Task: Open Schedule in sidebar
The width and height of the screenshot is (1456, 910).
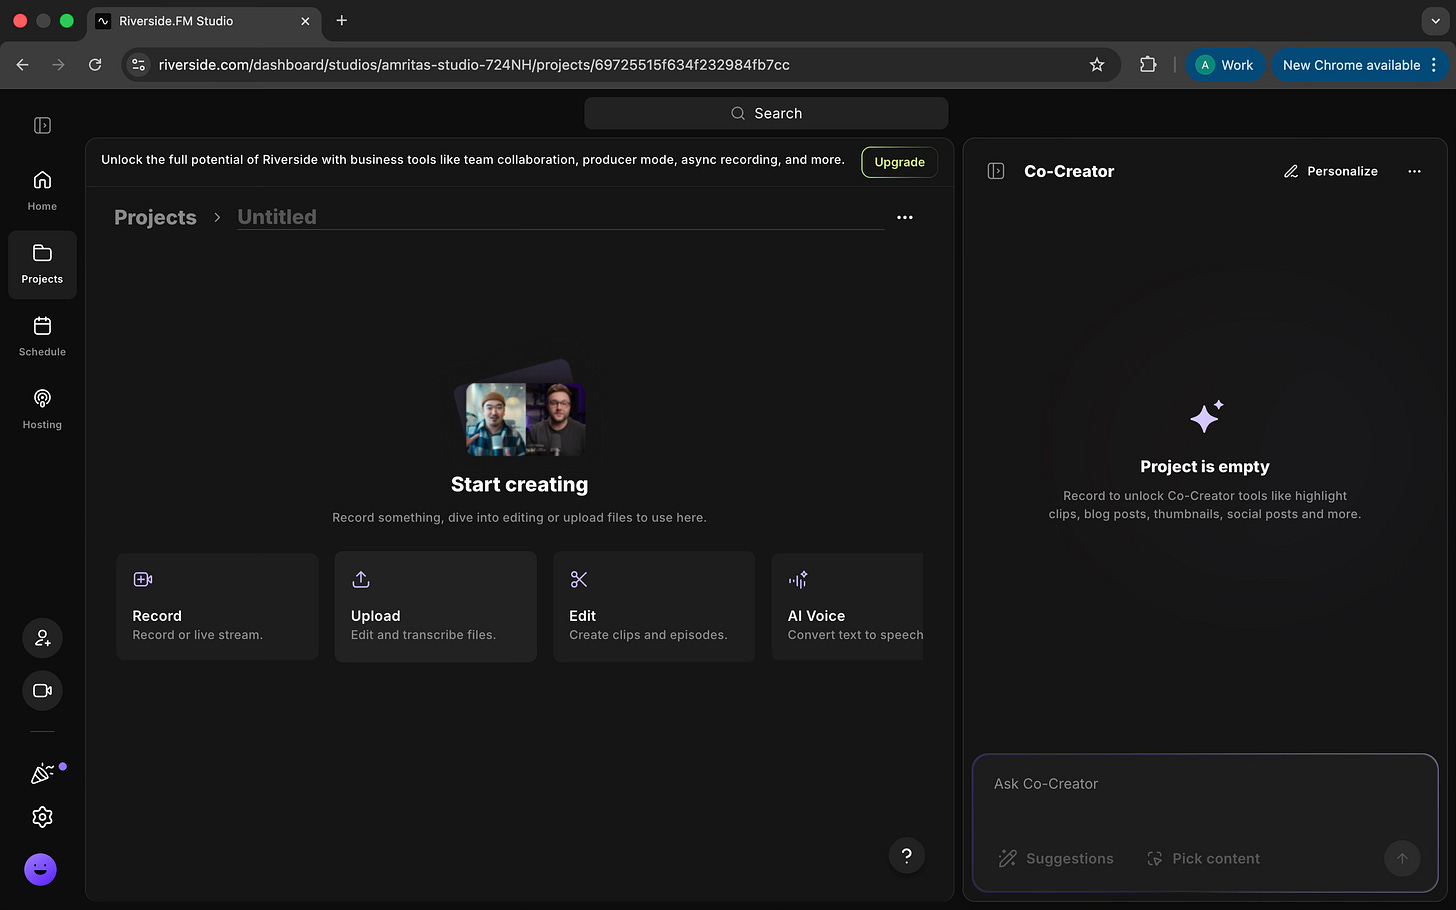Action: (x=42, y=337)
